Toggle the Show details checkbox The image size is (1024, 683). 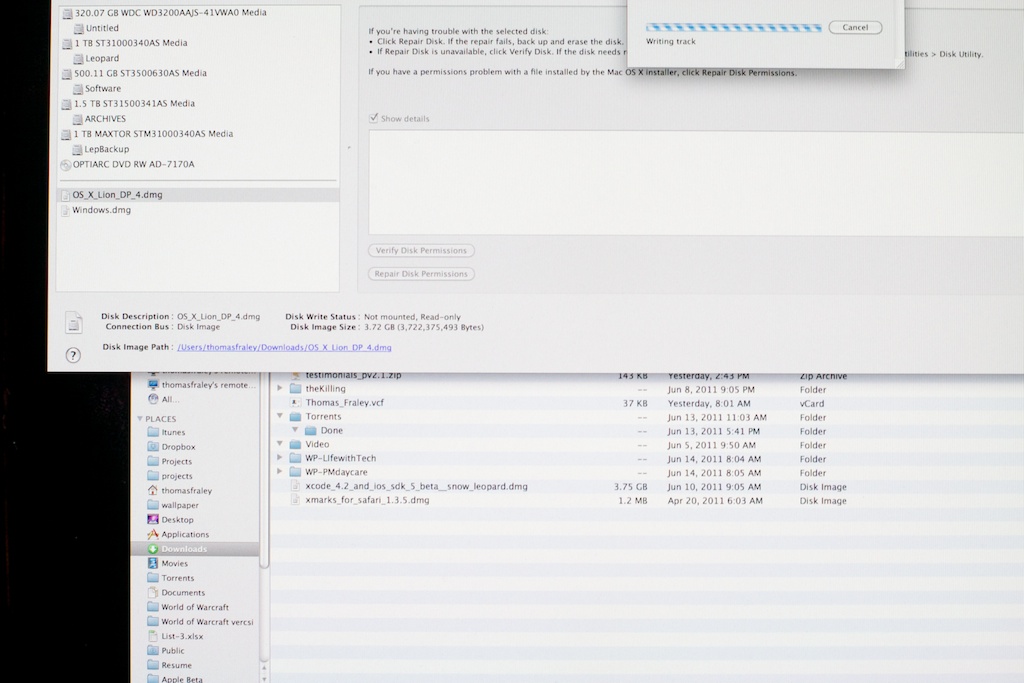[x=374, y=118]
